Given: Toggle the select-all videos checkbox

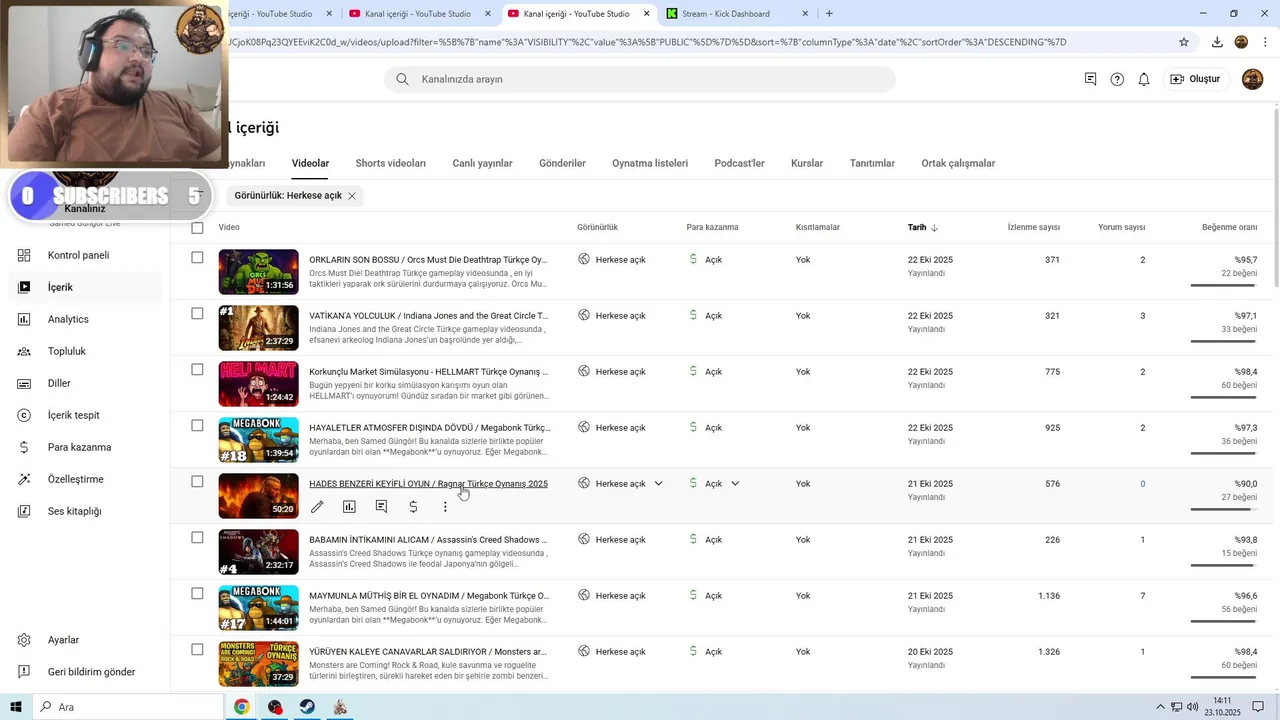Looking at the screenshot, I should point(197,228).
